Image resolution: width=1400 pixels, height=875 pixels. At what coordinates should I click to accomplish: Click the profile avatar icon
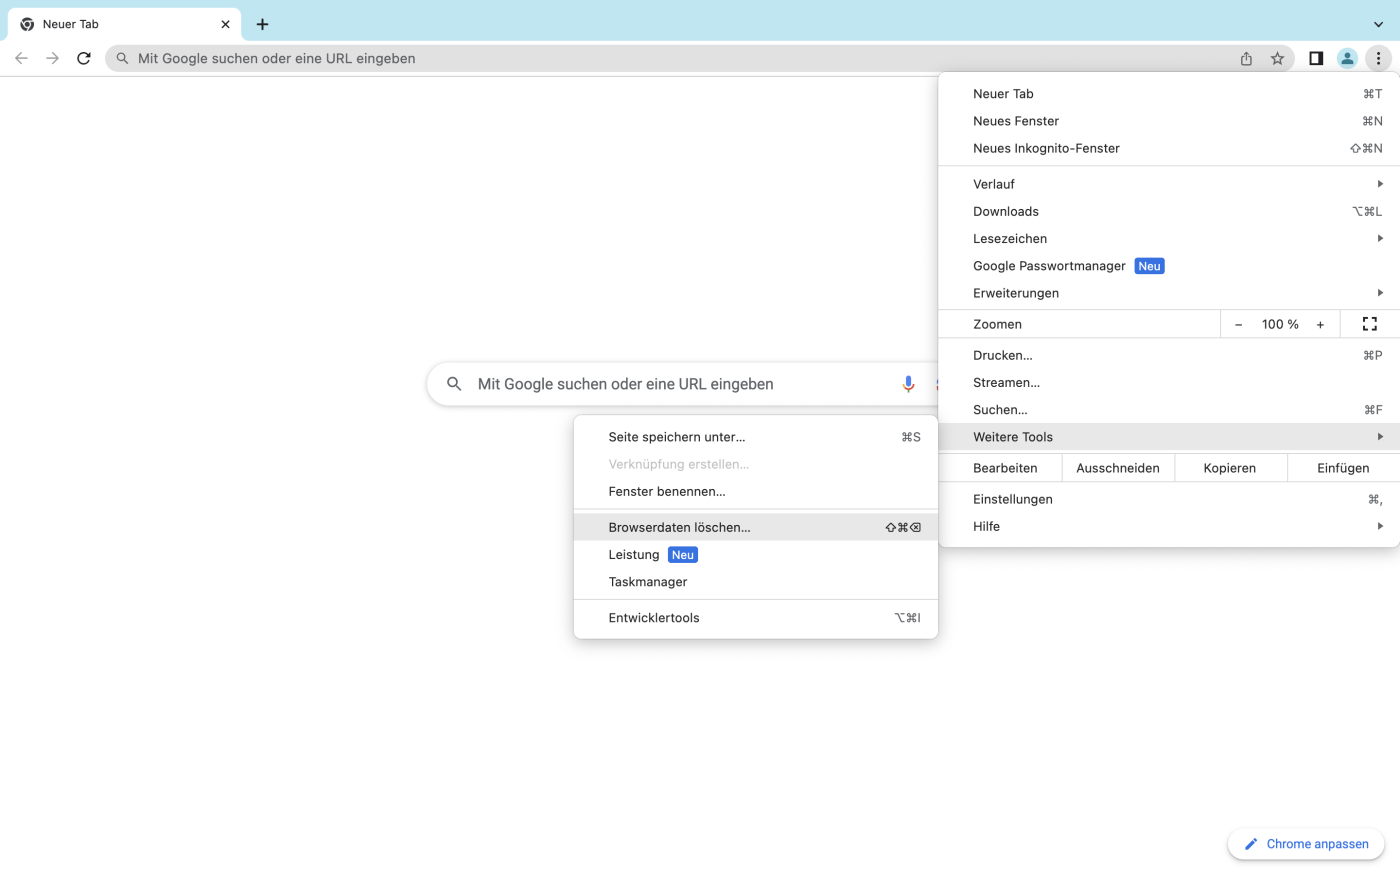(x=1347, y=58)
